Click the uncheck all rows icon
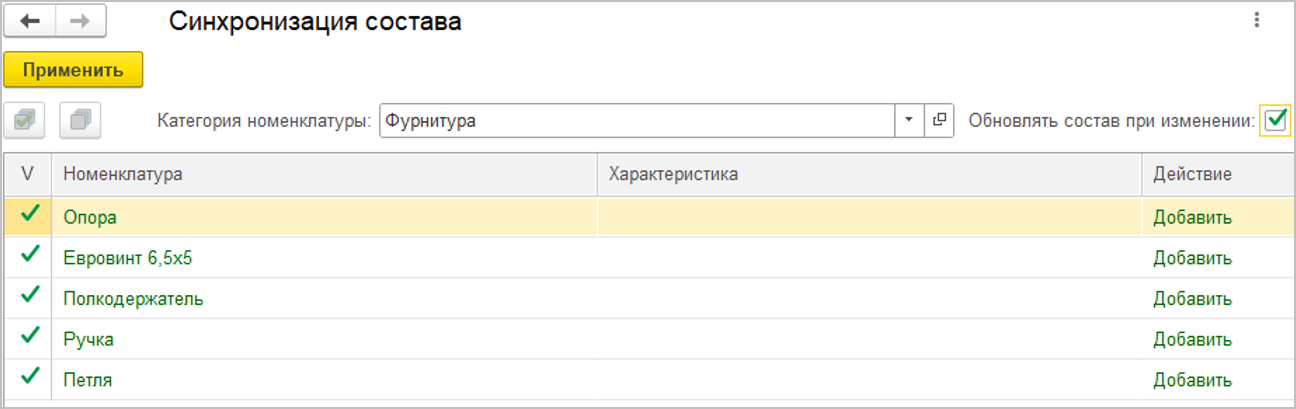 tap(81, 121)
